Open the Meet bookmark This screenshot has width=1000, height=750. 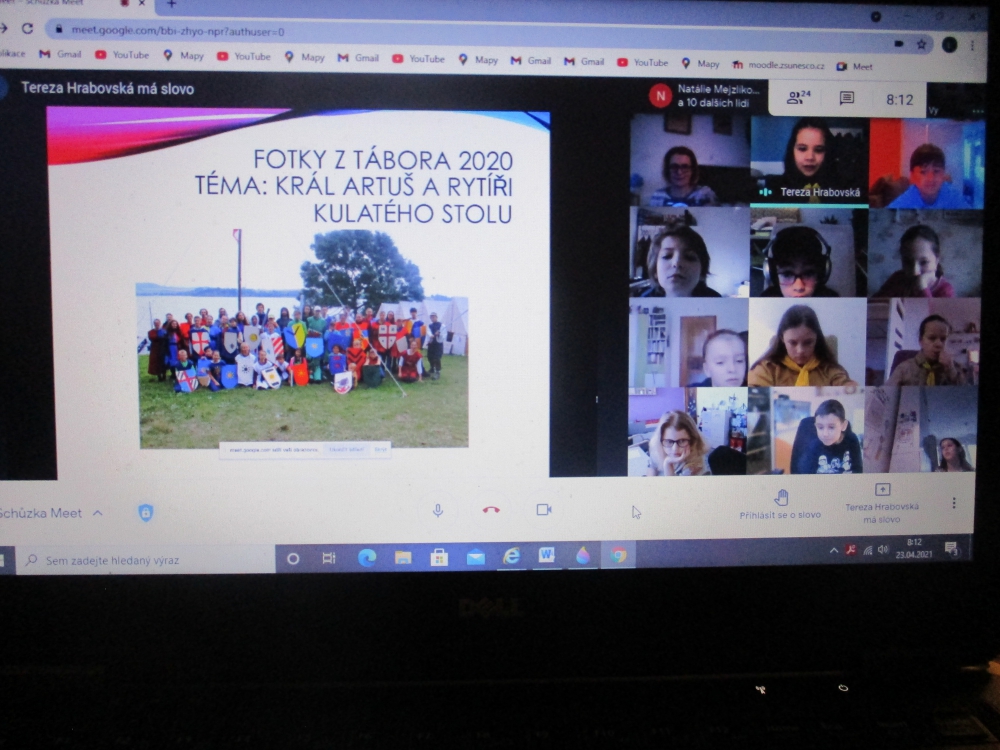pos(855,66)
